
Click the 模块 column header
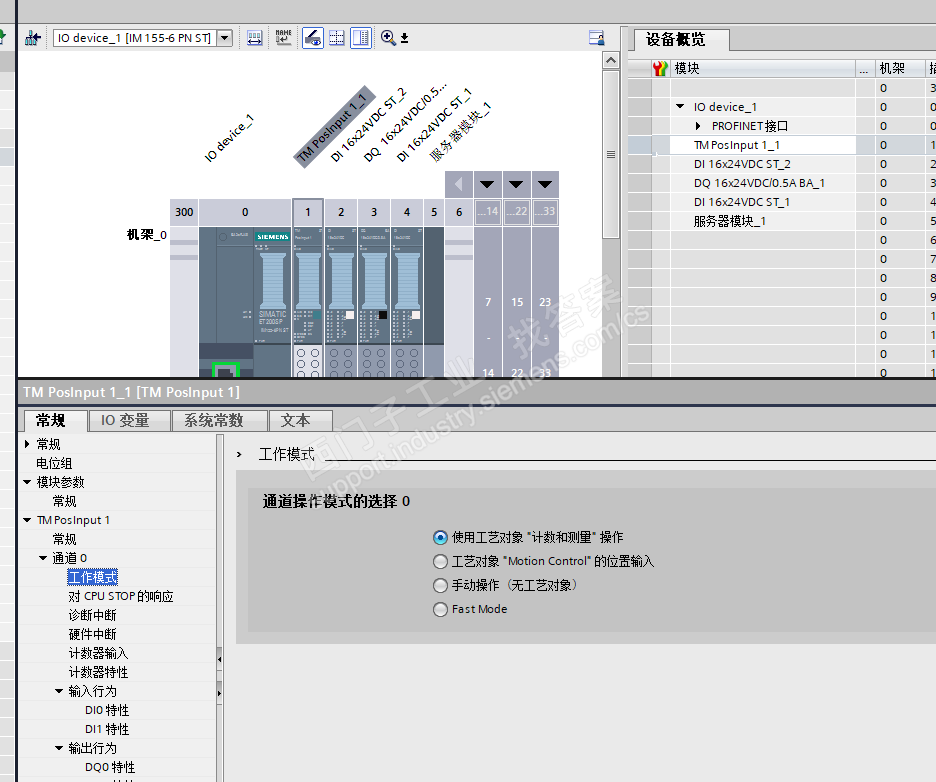pos(763,69)
